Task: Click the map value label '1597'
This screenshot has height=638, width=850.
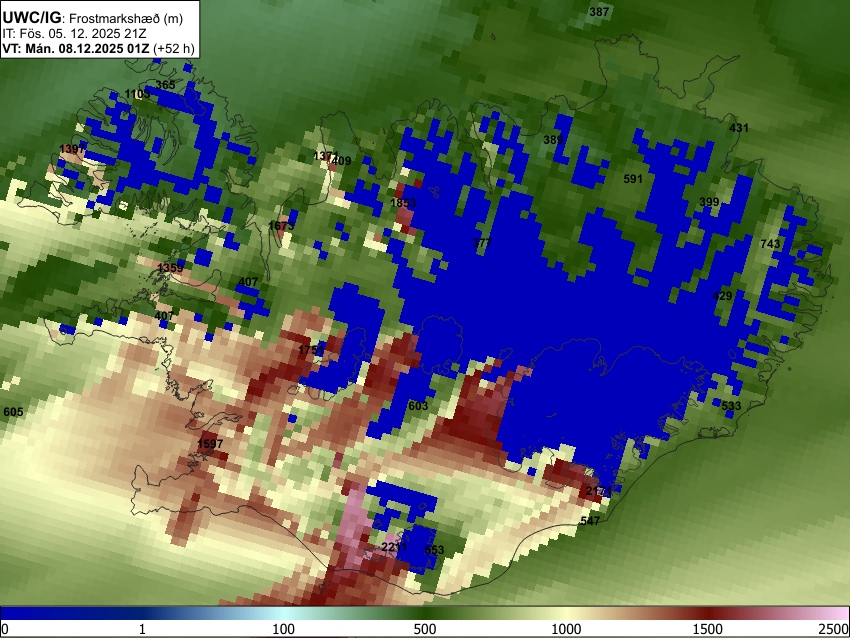Action: [210, 444]
